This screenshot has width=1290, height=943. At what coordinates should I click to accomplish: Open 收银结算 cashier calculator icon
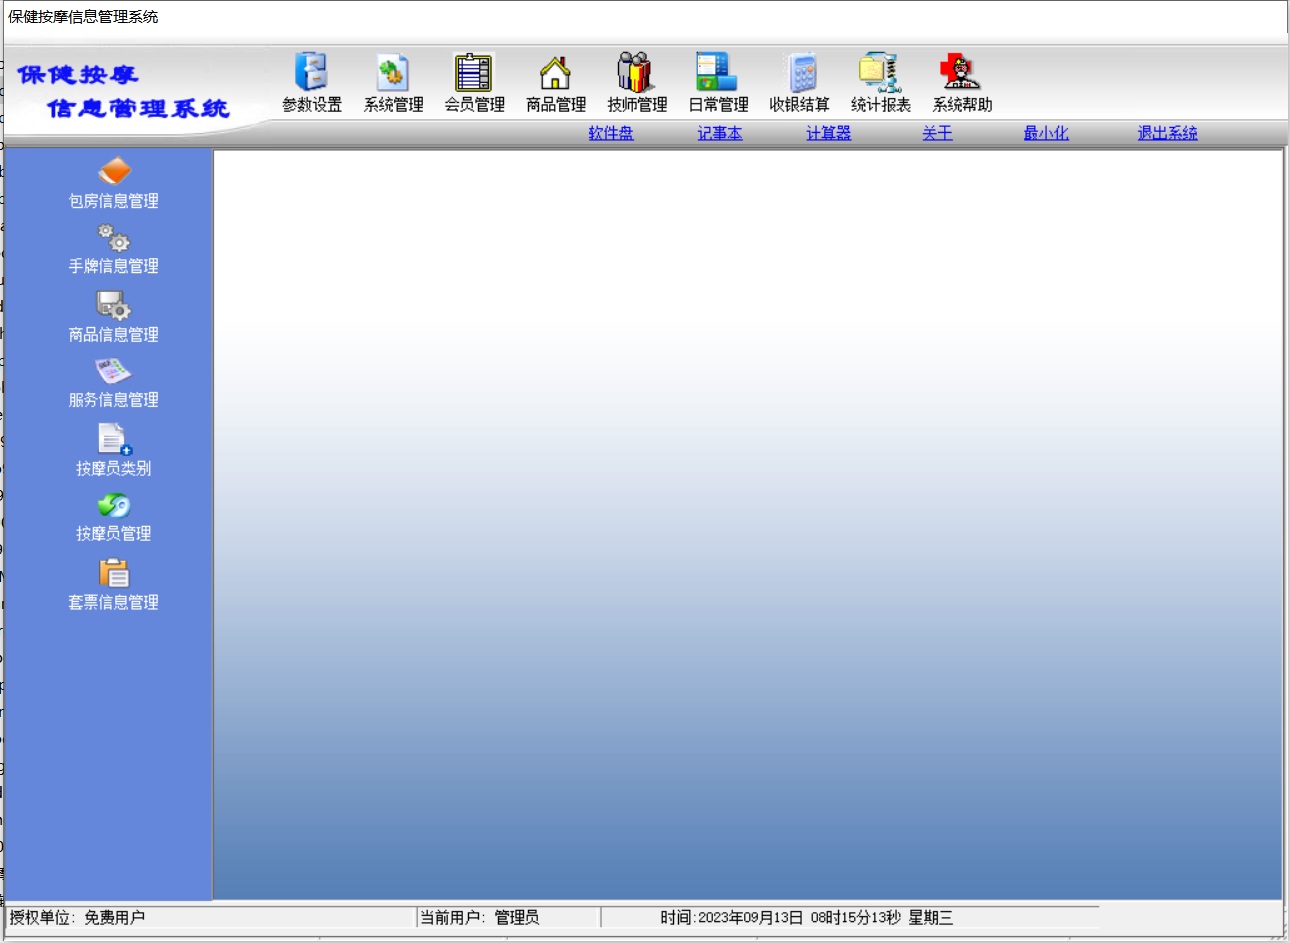(x=799, y=74)
